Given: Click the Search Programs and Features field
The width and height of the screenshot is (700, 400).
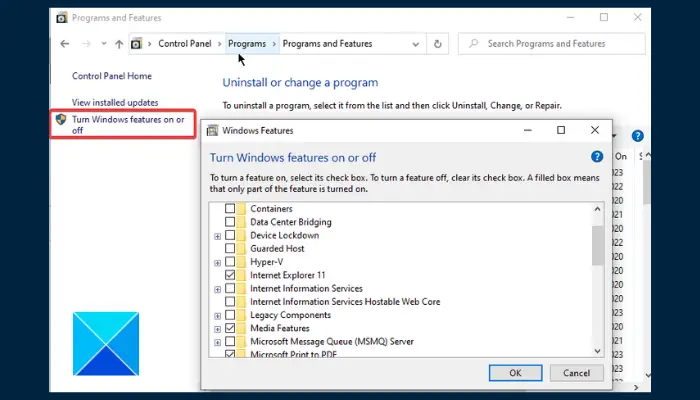Looking at the screenshot, I should [x=551, y=44].
